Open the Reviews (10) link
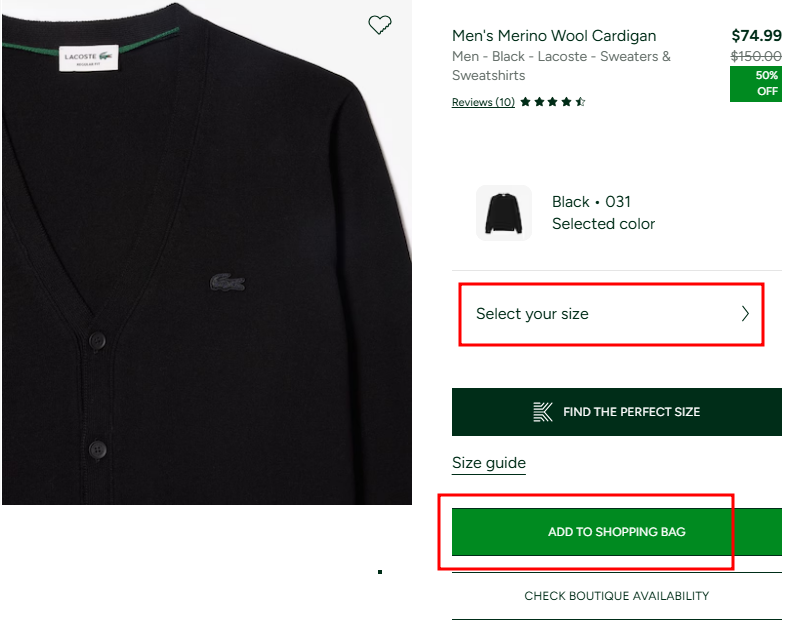This screenshot has width=791, height=636. click(x=483, y=102)
